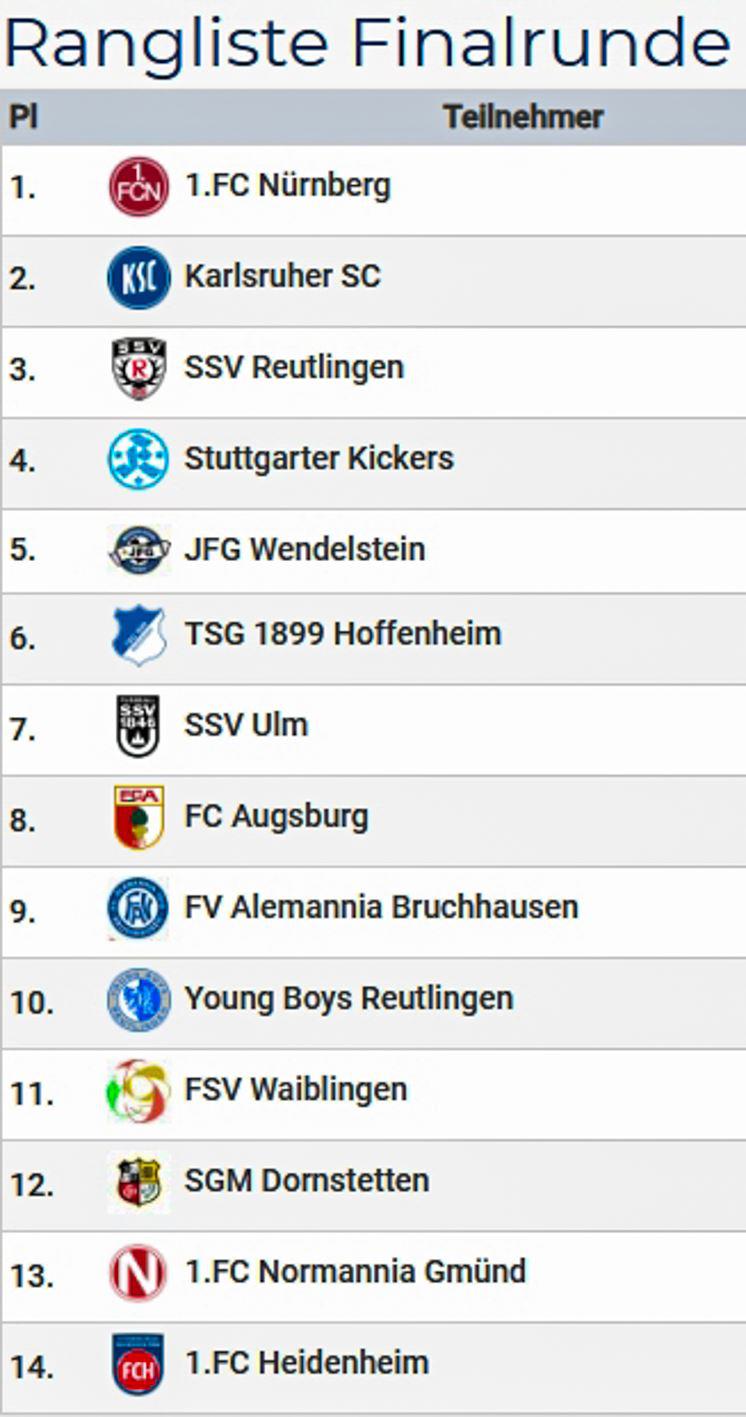Click the SGM Dornstetten crest icon
This screenshot has height=1417, width=746.
tap(138, 1181)
